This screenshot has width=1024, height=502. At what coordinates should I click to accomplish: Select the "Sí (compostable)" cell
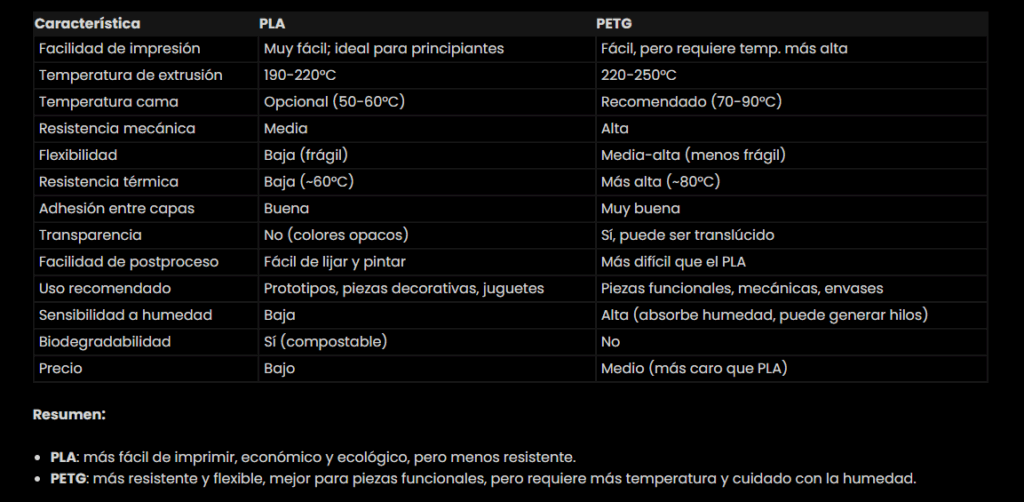[325, 342]
